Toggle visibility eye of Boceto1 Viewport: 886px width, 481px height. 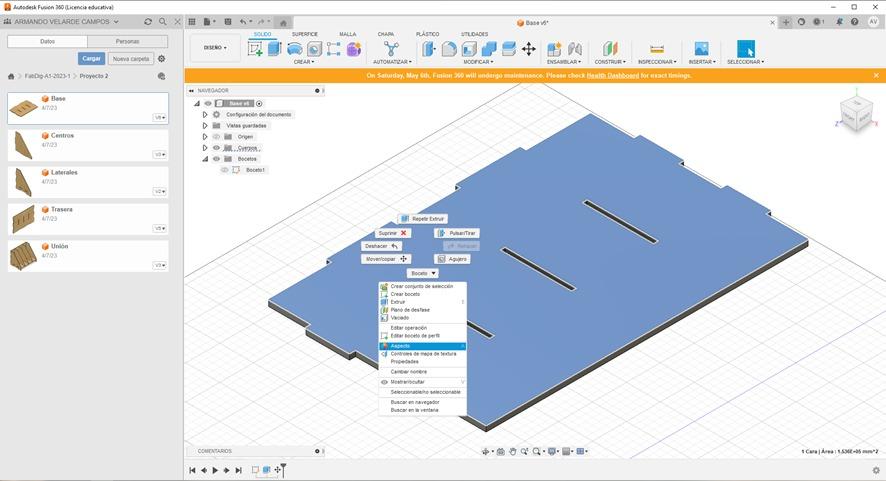(225, 170)
